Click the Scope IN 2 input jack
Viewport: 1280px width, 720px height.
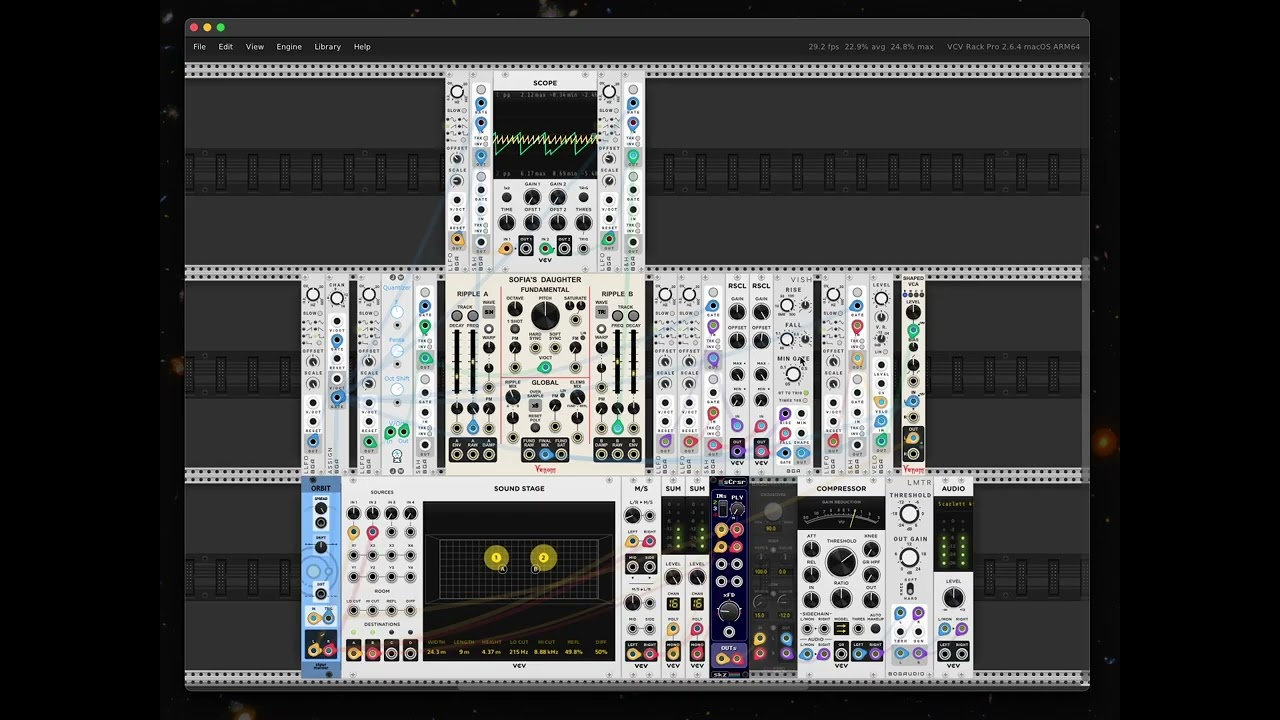point(545,248)
